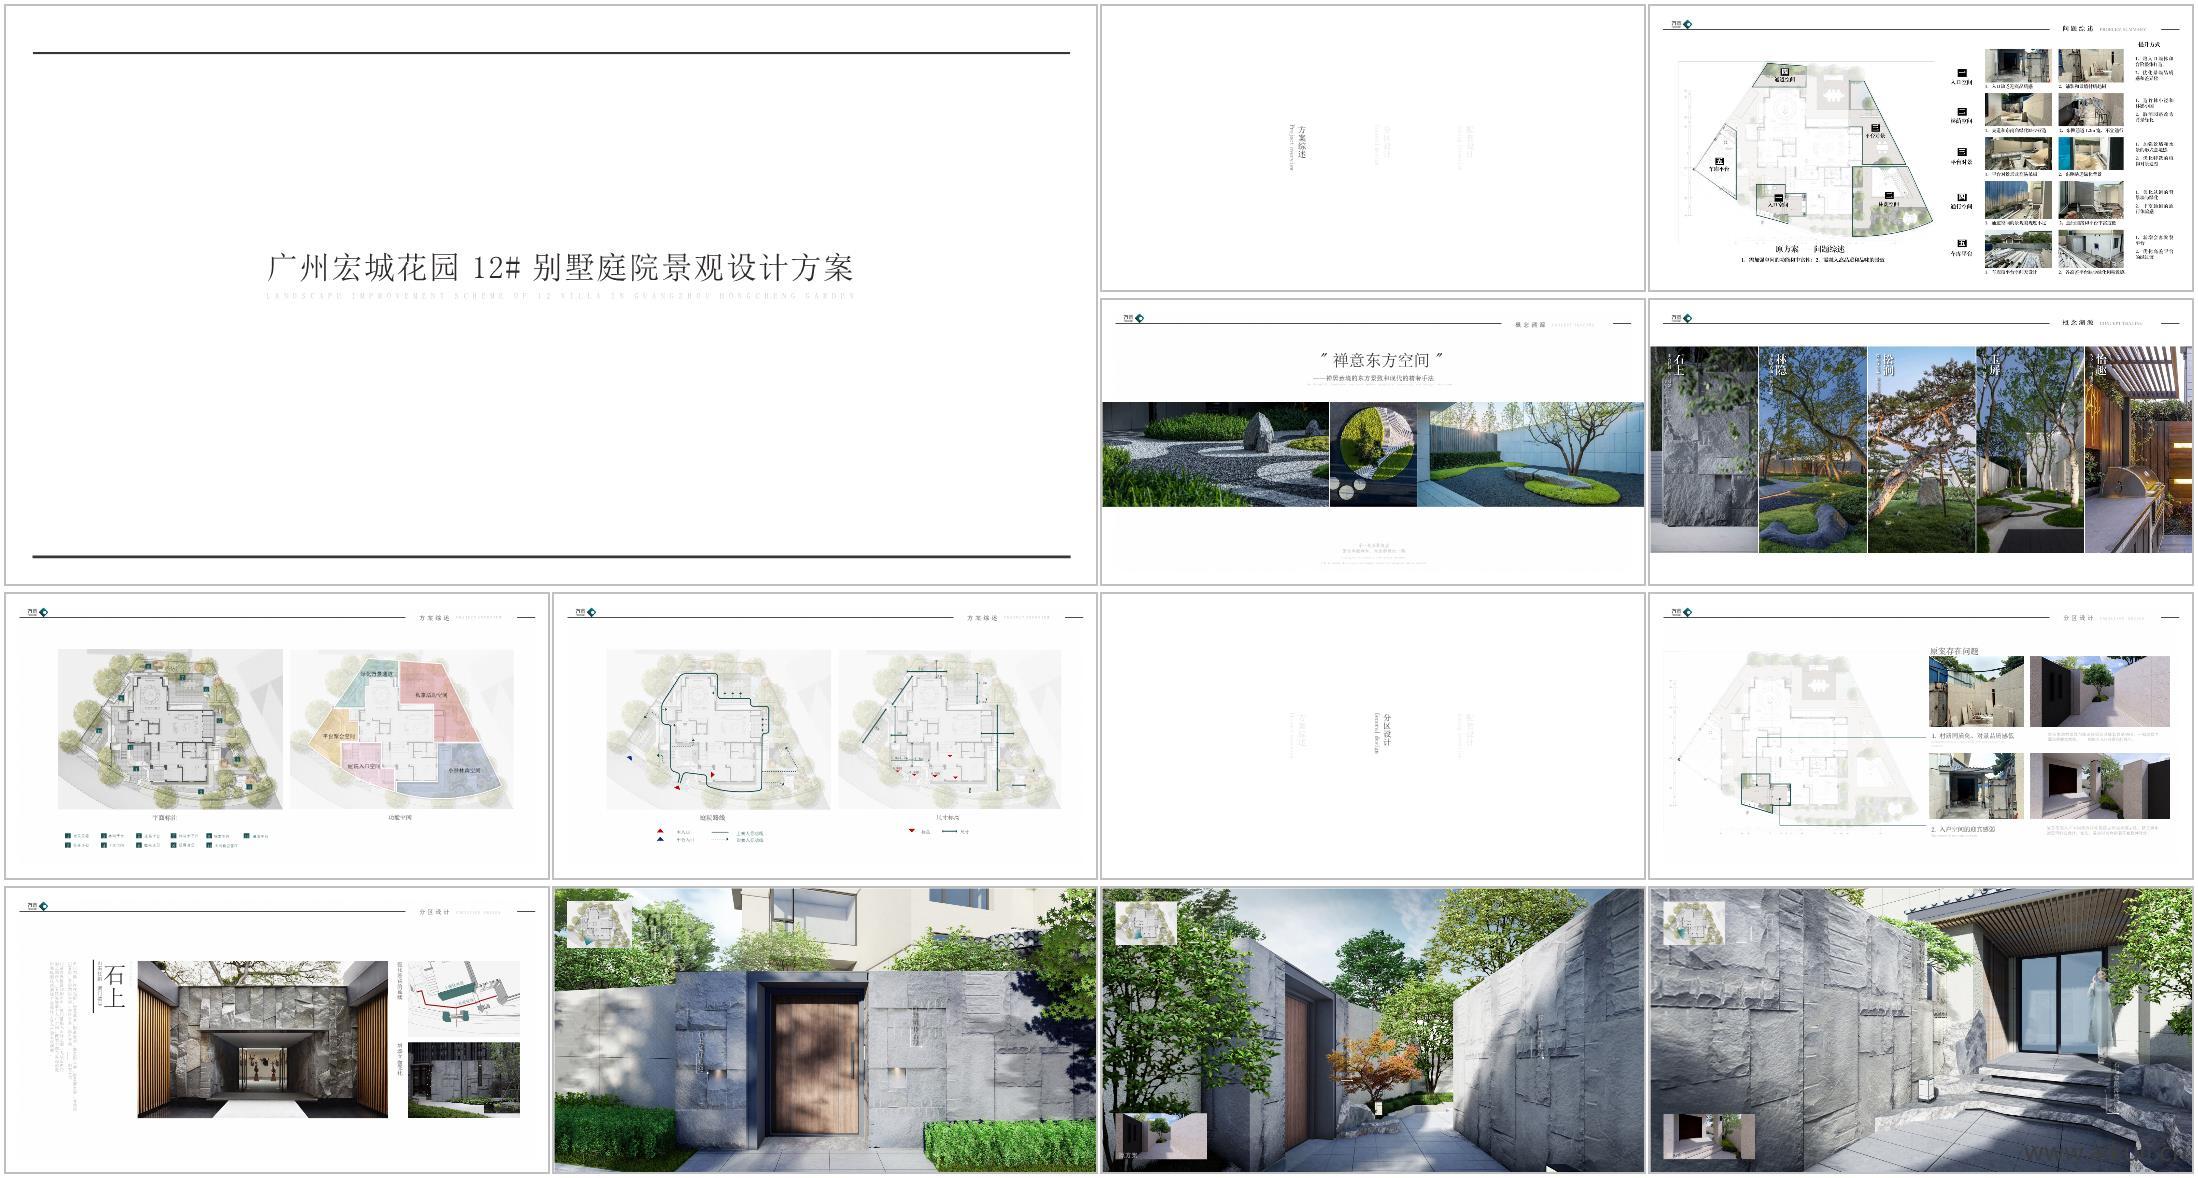Click the red triangle entrance legend icon
Image resolution: width=2198 pixels, height=1178 pixels.
click(x=660, y=832)
